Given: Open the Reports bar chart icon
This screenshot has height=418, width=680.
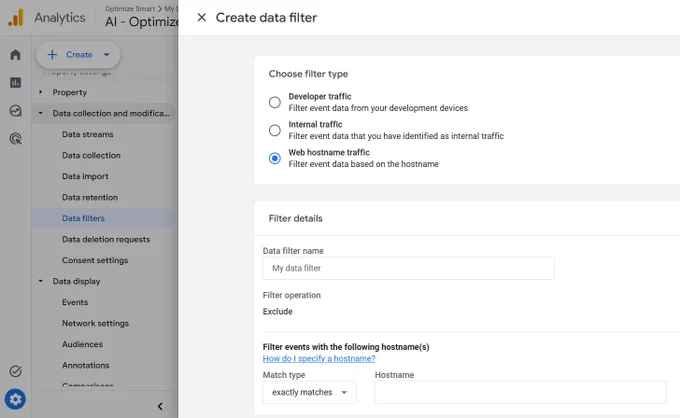Looking at the screenshot, I should point(15,82).
